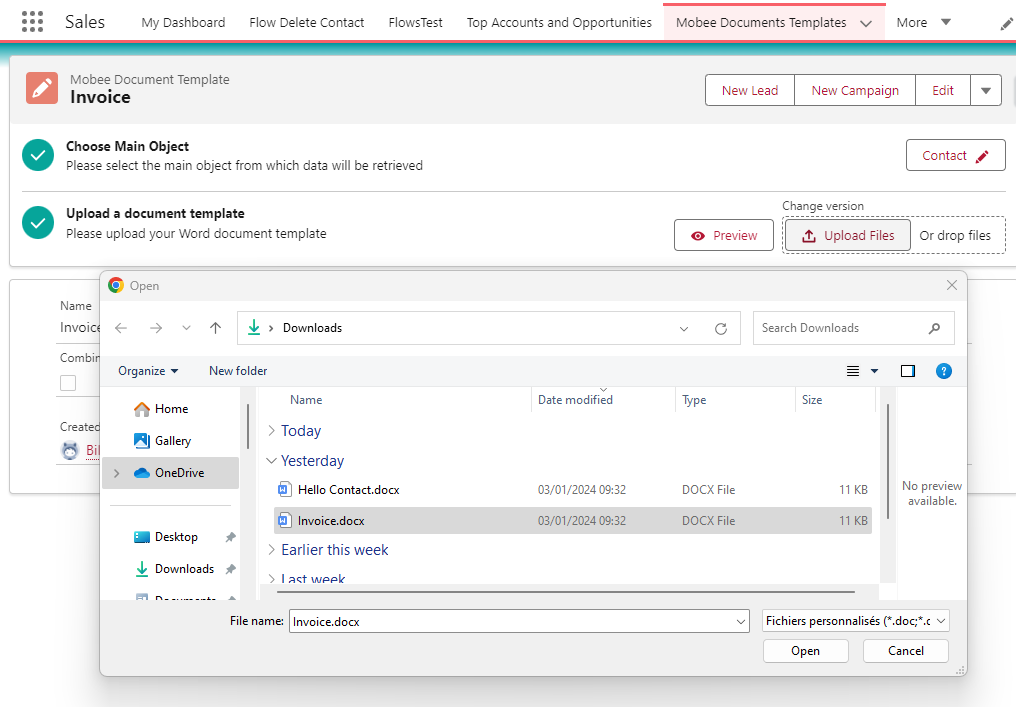The width and height of the screenshot is (1016, 707).
Task: Open the blue help question mark icon
Action: [943, 371]
